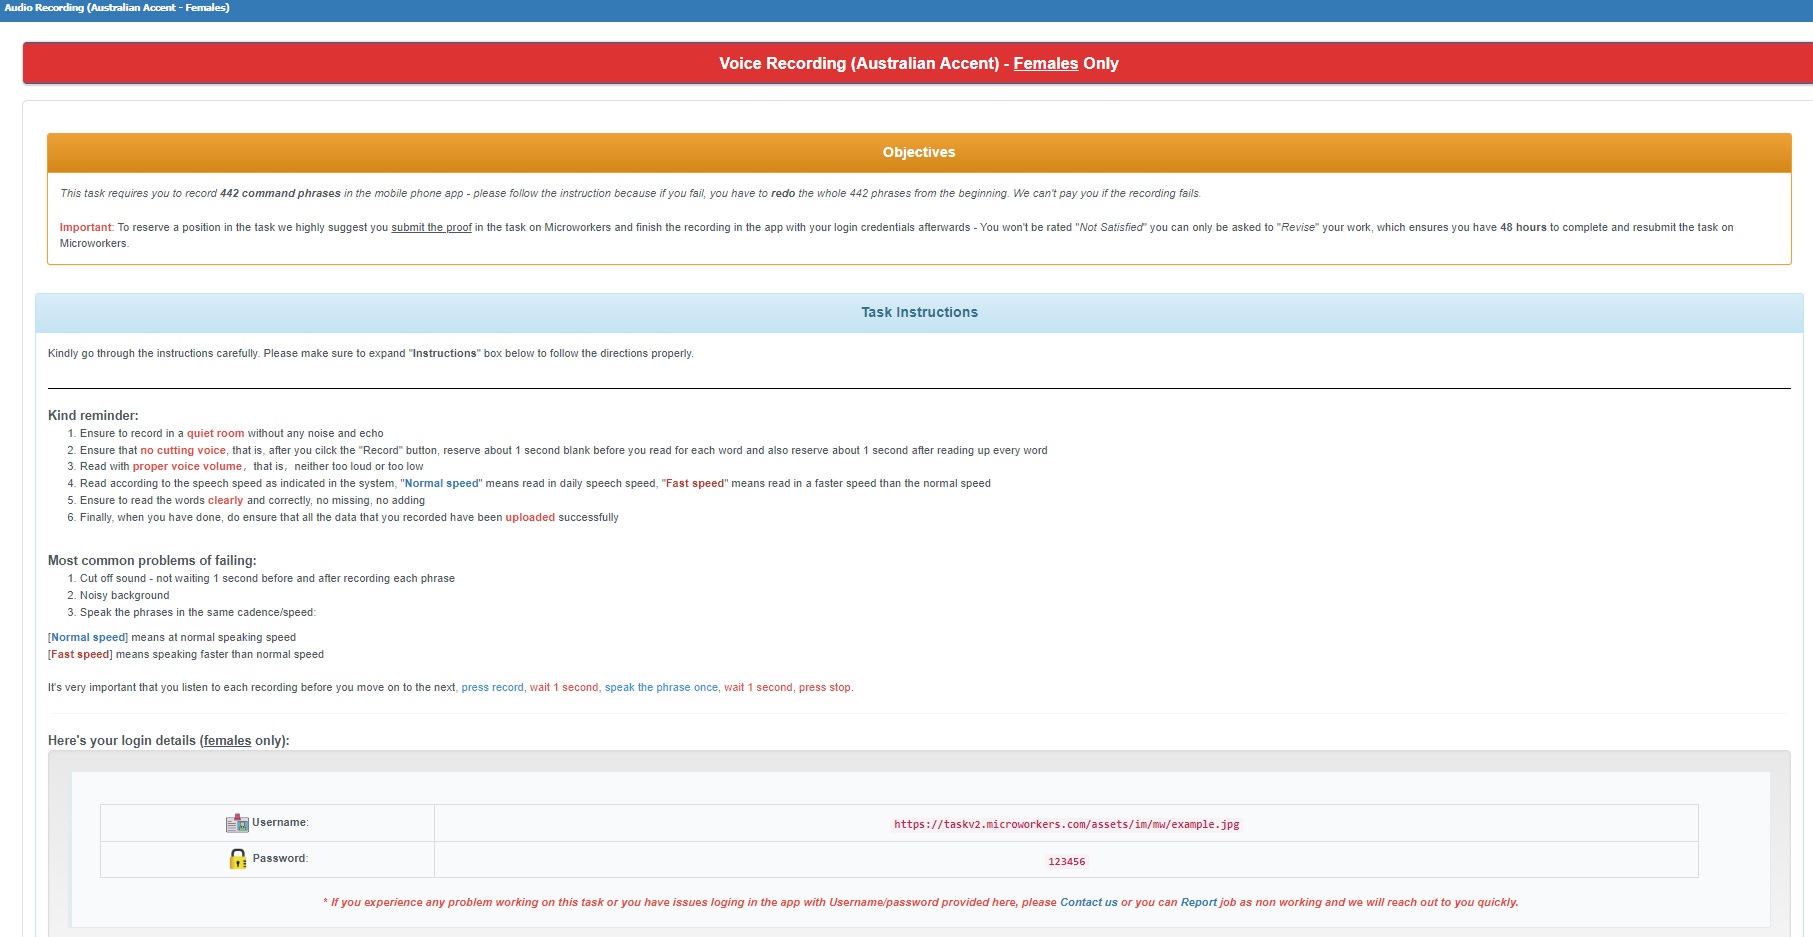Click the 'Kind reminder:' heading
Image resolution: width=1813 pixels, height=937 pixels.
(x=93, y=415)
